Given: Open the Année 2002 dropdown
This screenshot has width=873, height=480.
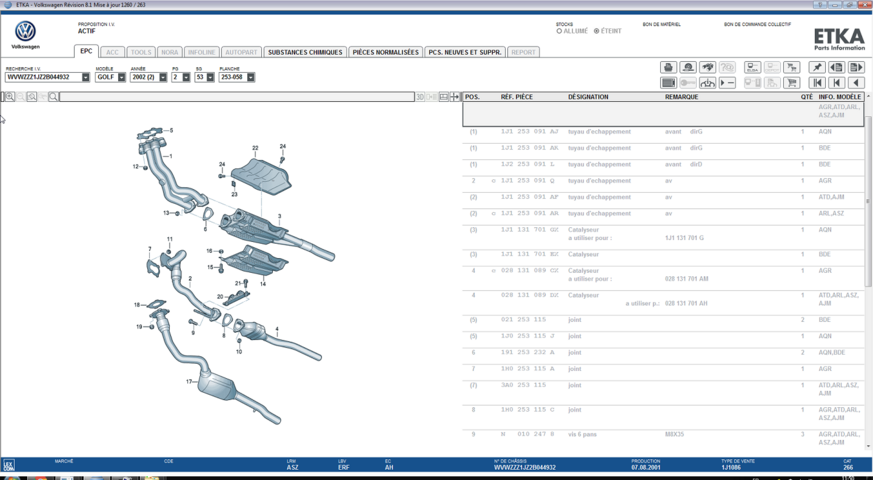Looking at the screenshot, I should tap(163, 77).
